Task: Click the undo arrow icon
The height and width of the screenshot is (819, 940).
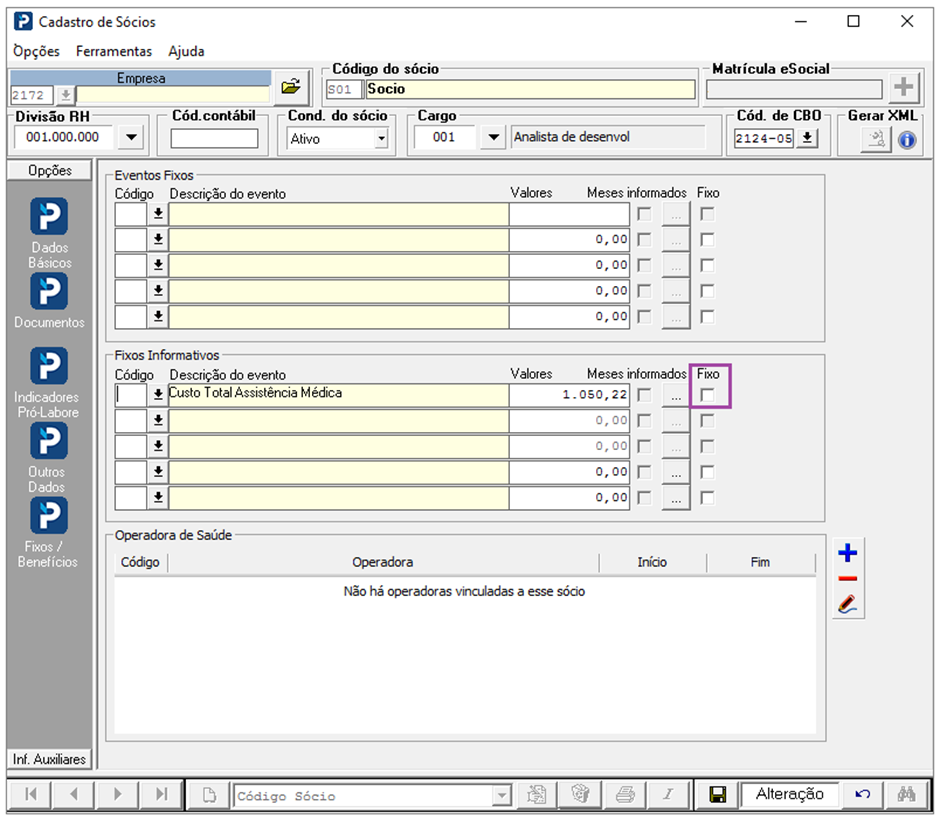Action: click(862, 794)
